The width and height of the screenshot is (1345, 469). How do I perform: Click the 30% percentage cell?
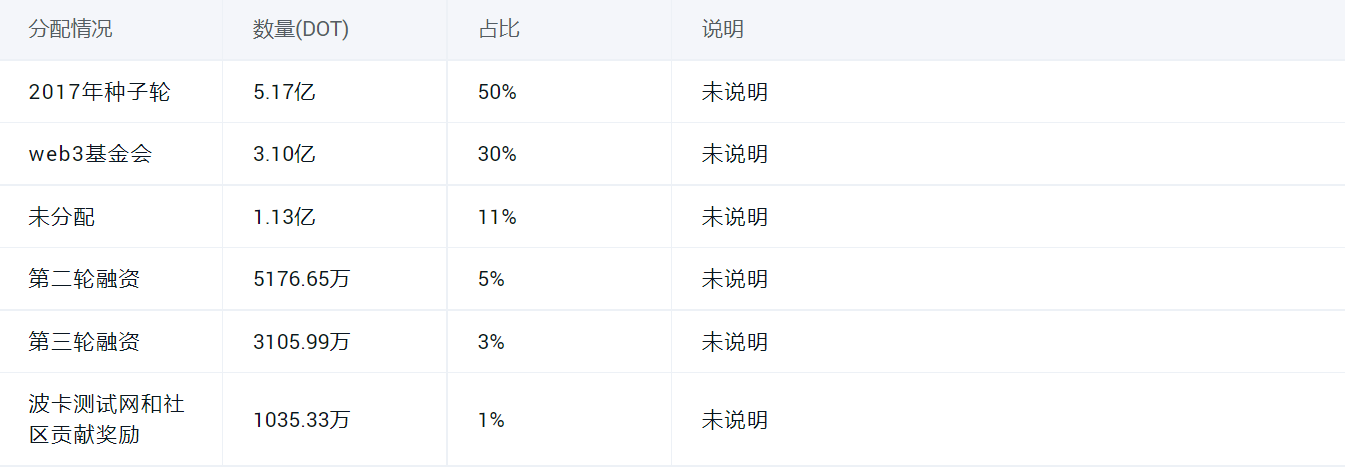[x=497, y=154]
